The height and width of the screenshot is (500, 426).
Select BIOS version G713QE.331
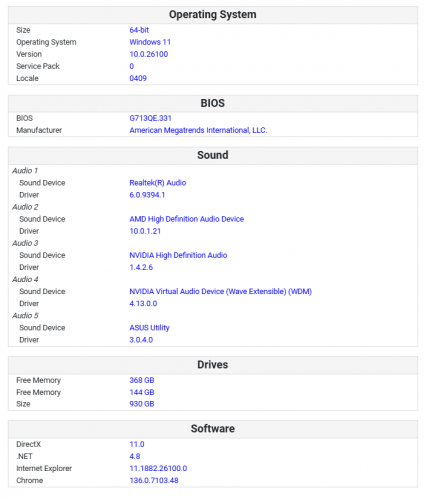coord(150,118)
